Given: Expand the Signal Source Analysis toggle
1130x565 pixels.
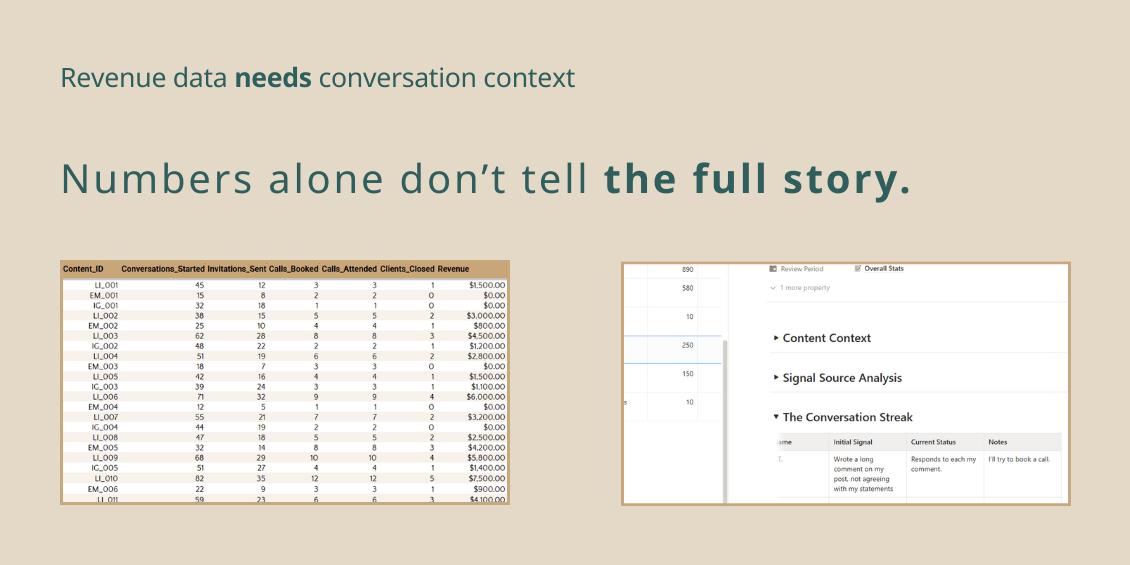Looking at the screenshot, I should click(x=776, y=377).
